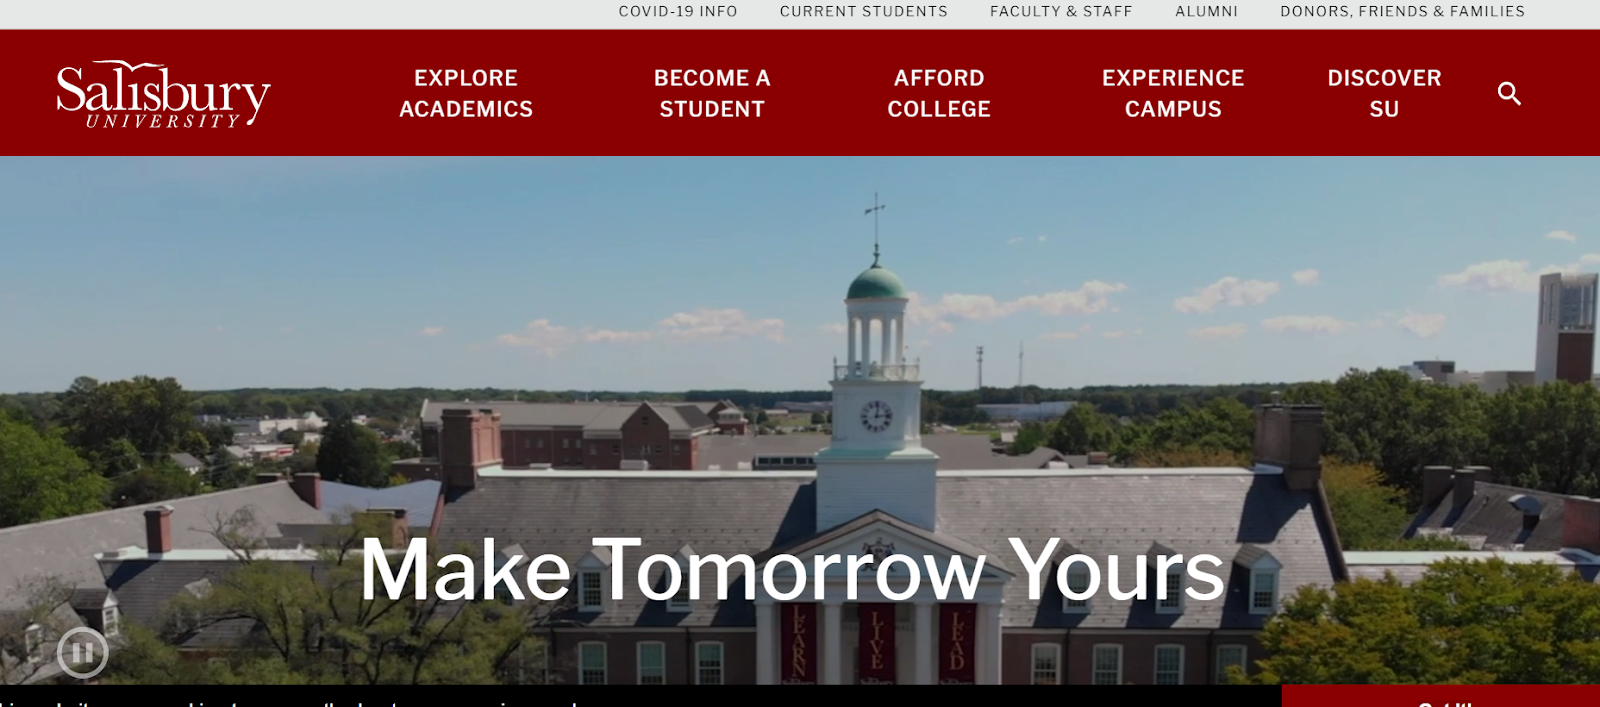Click the Make Tomorrow Yours headline

tap(792, 570)
